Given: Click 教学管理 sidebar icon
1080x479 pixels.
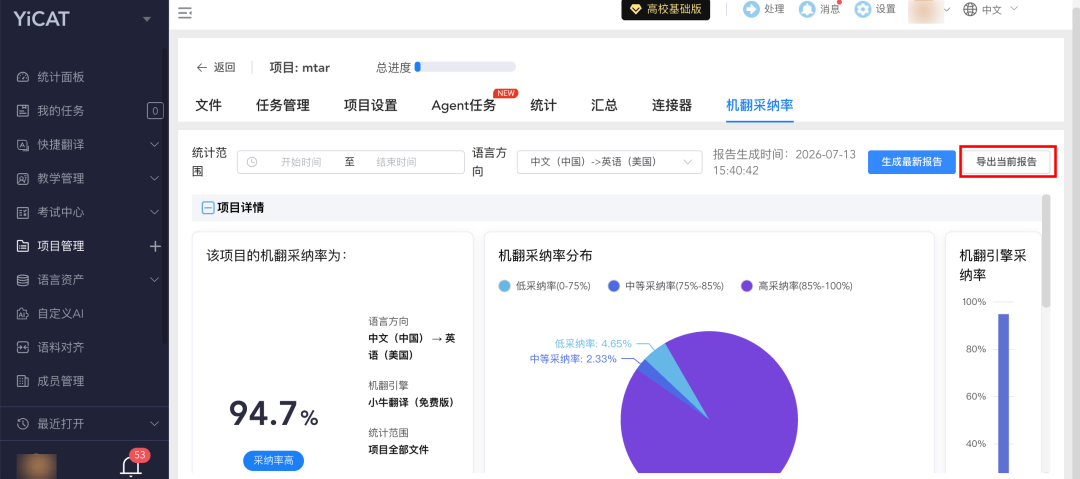Looking at the screenshot, I should (x=23, y=179).
